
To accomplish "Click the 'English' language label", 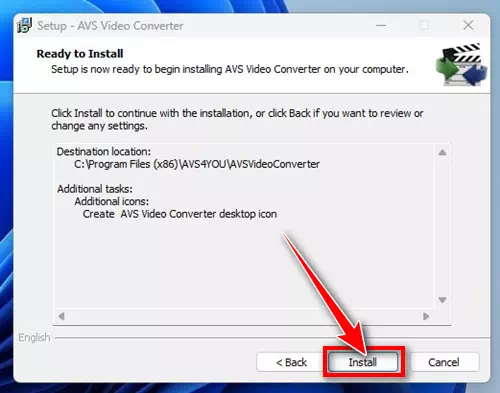I will coord(34,338).
